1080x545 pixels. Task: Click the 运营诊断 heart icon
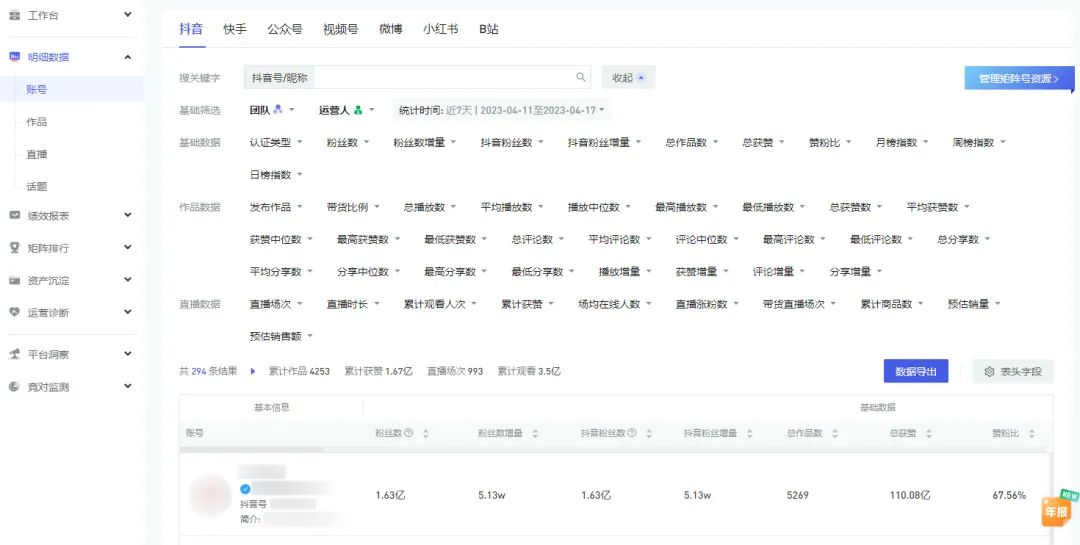14,312
